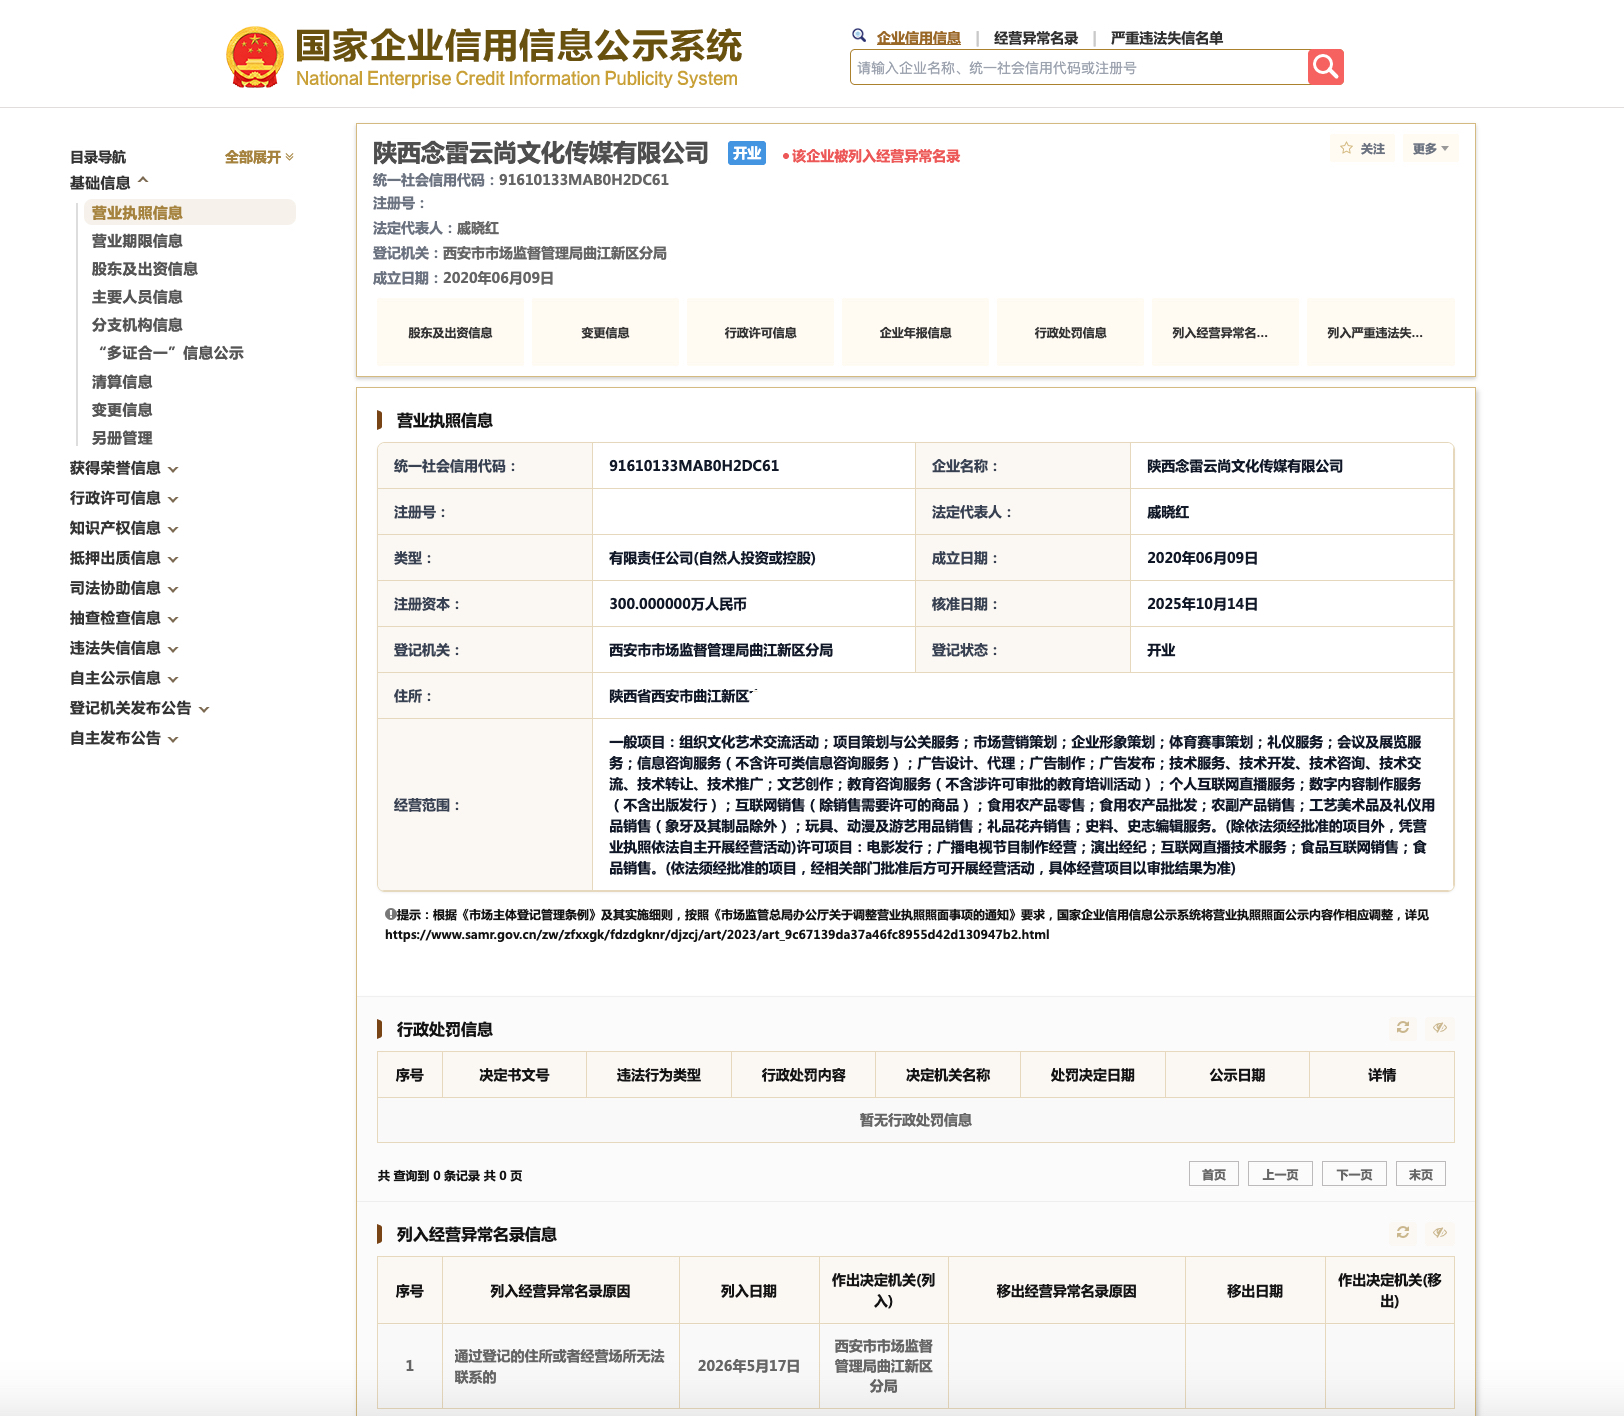Viewport: 1624px width, 1416px height.
Task: Click 通过登记的住所或者经营场所无法联系的 reason cell
Action: point(560,1366)
